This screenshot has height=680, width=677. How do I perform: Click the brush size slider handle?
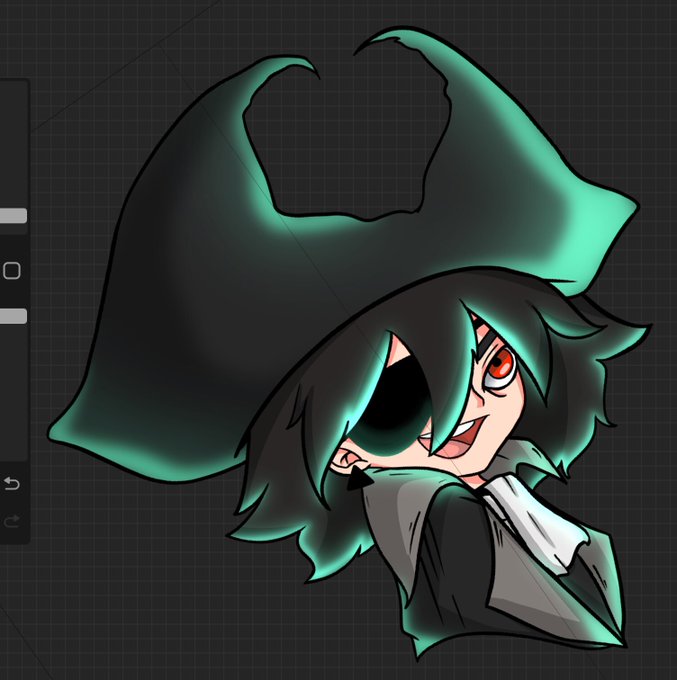pyautogui.click(x=13, y=216)
